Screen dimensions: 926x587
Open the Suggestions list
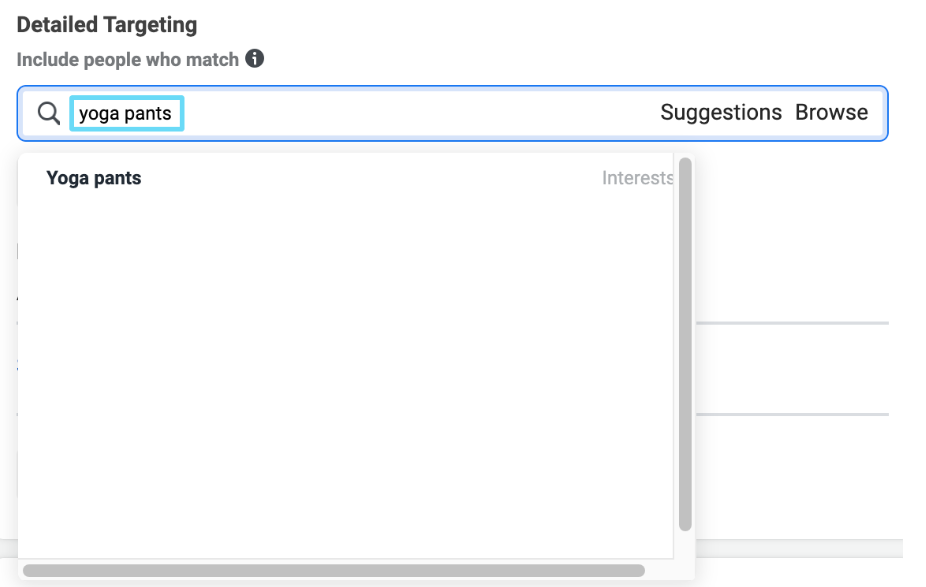point(720,112)
